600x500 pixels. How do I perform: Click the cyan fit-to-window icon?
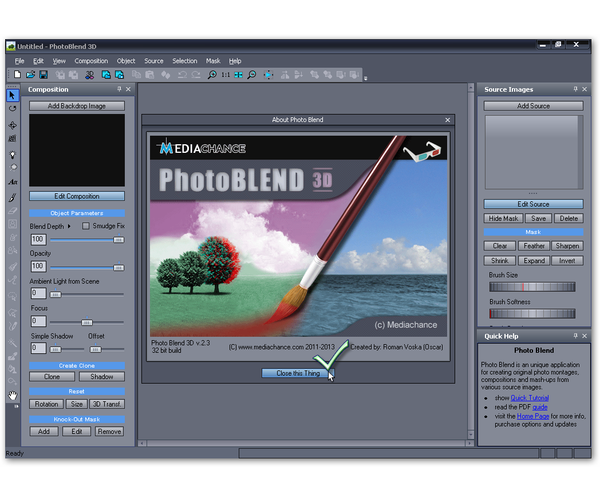[x=238, y=75]
